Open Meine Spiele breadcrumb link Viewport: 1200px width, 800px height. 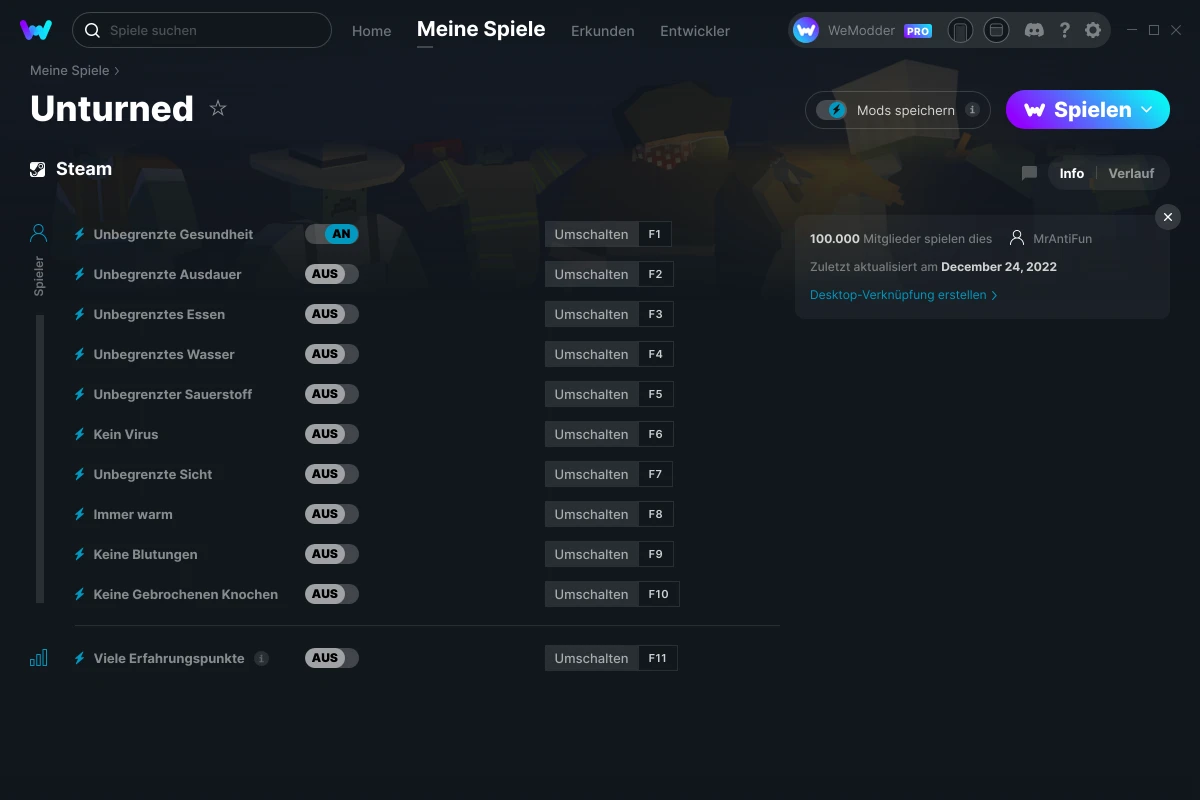point(70,70)
